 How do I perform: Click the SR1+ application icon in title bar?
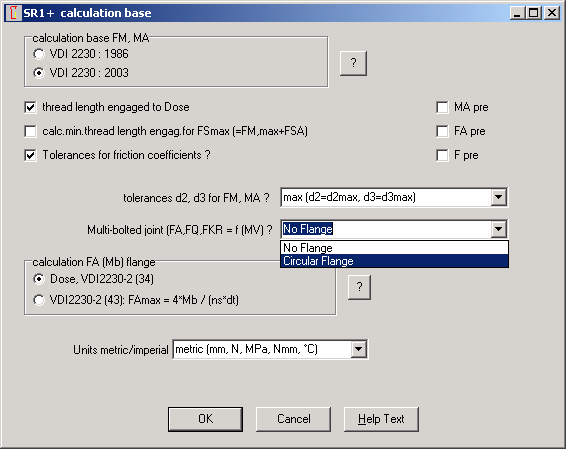pyautogui.click(x=14, y=13)
